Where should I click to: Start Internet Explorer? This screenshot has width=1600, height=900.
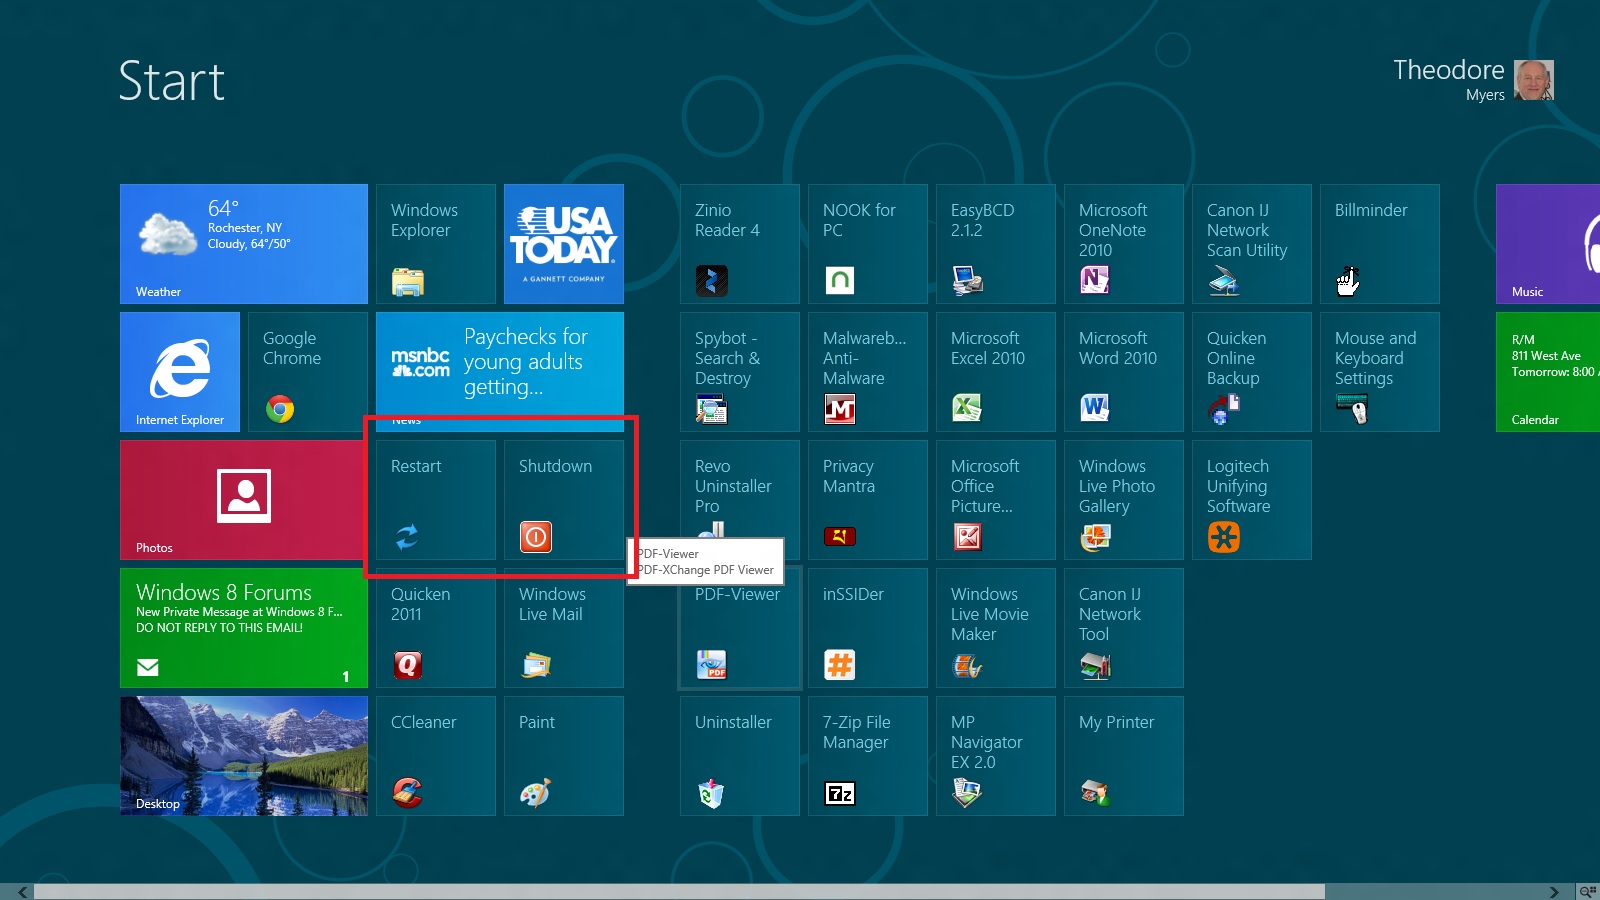[179, 371]
